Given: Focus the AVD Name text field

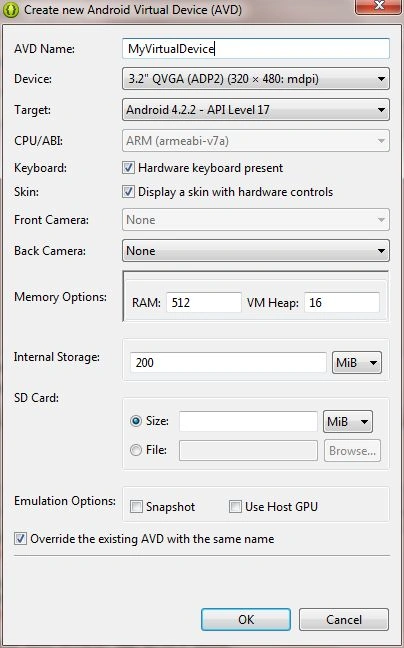Looking at the screenshot, I should coord(256,49).
